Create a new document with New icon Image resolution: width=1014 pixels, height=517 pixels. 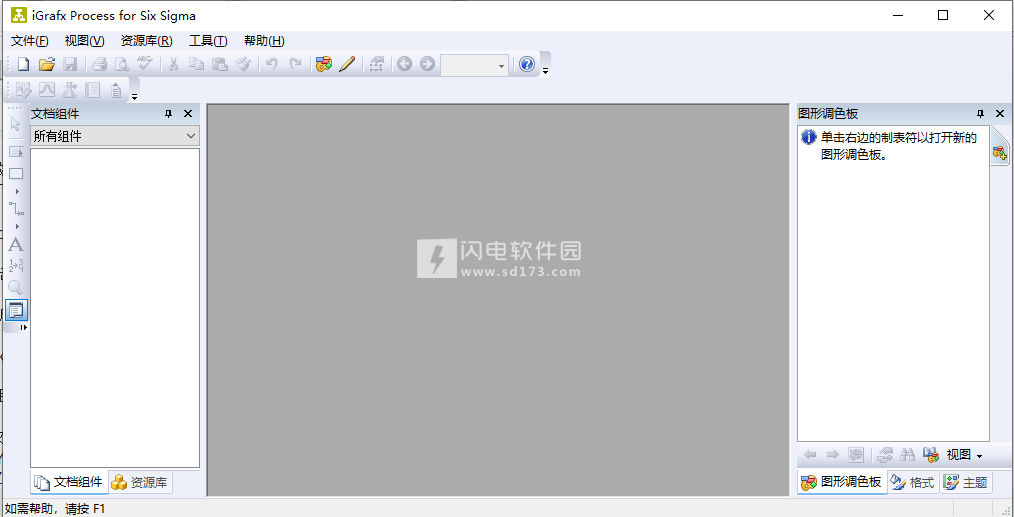23,64
